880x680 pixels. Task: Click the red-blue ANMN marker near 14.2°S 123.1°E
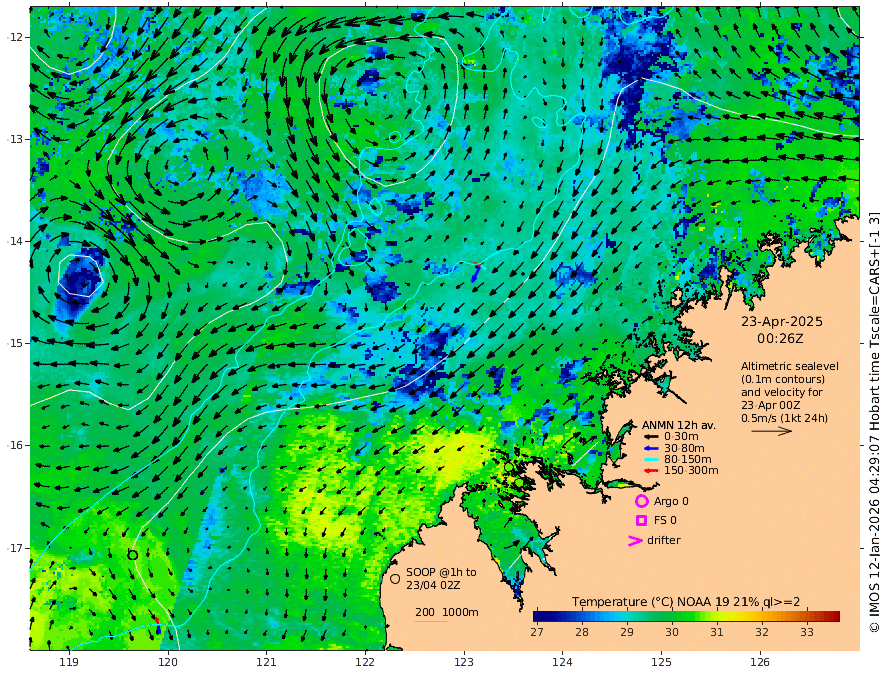tap(476, 271)
